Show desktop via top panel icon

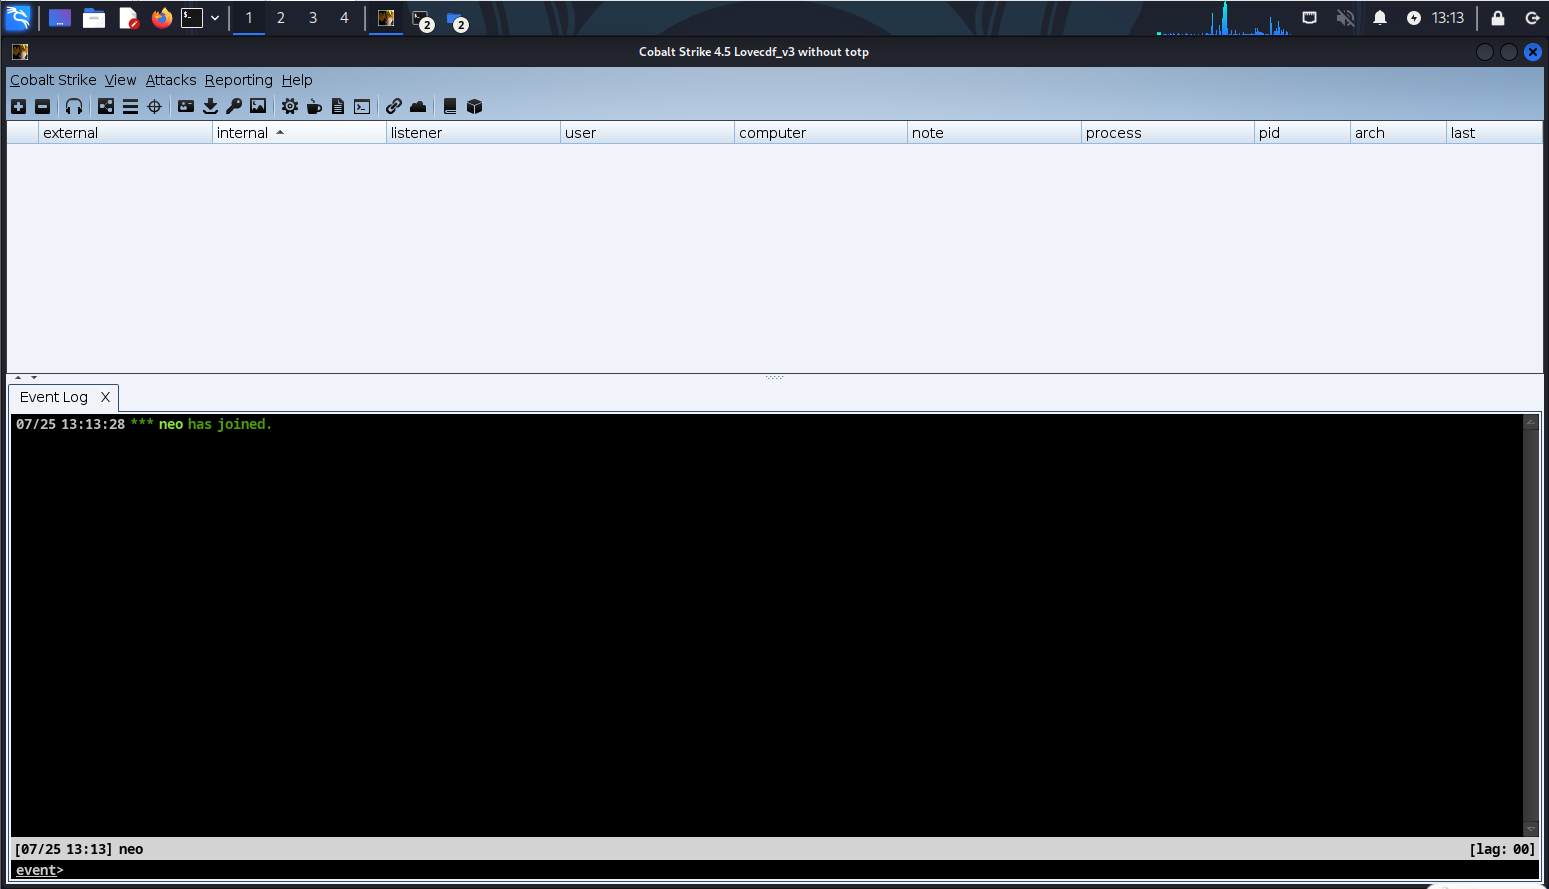(60, 18)
